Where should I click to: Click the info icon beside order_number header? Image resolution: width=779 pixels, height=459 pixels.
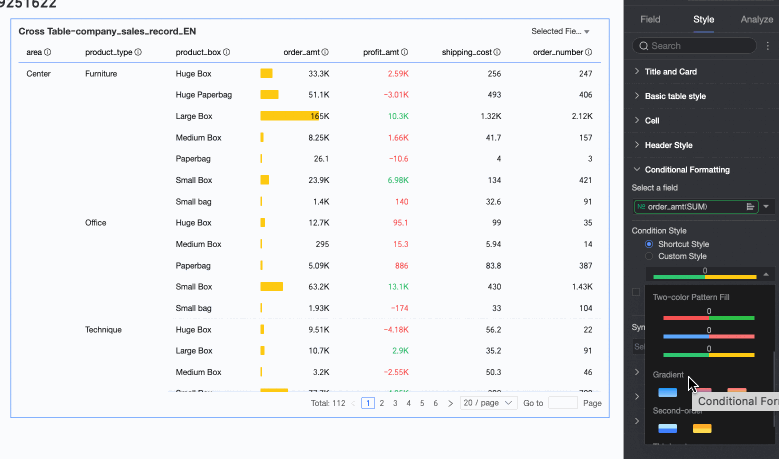pos(589,52)
